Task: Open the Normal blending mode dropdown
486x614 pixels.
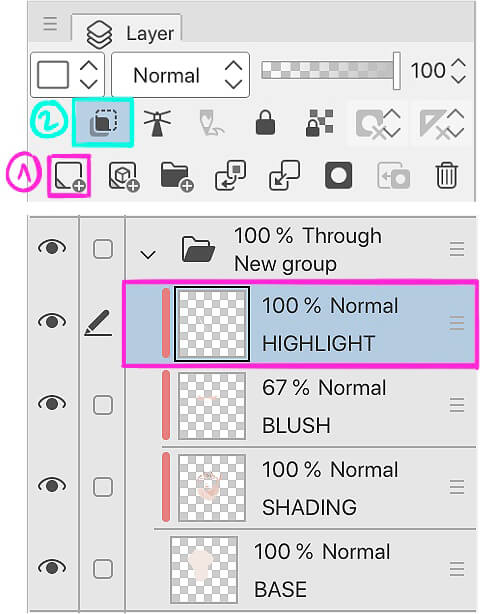Action: [x=181, y=75]
